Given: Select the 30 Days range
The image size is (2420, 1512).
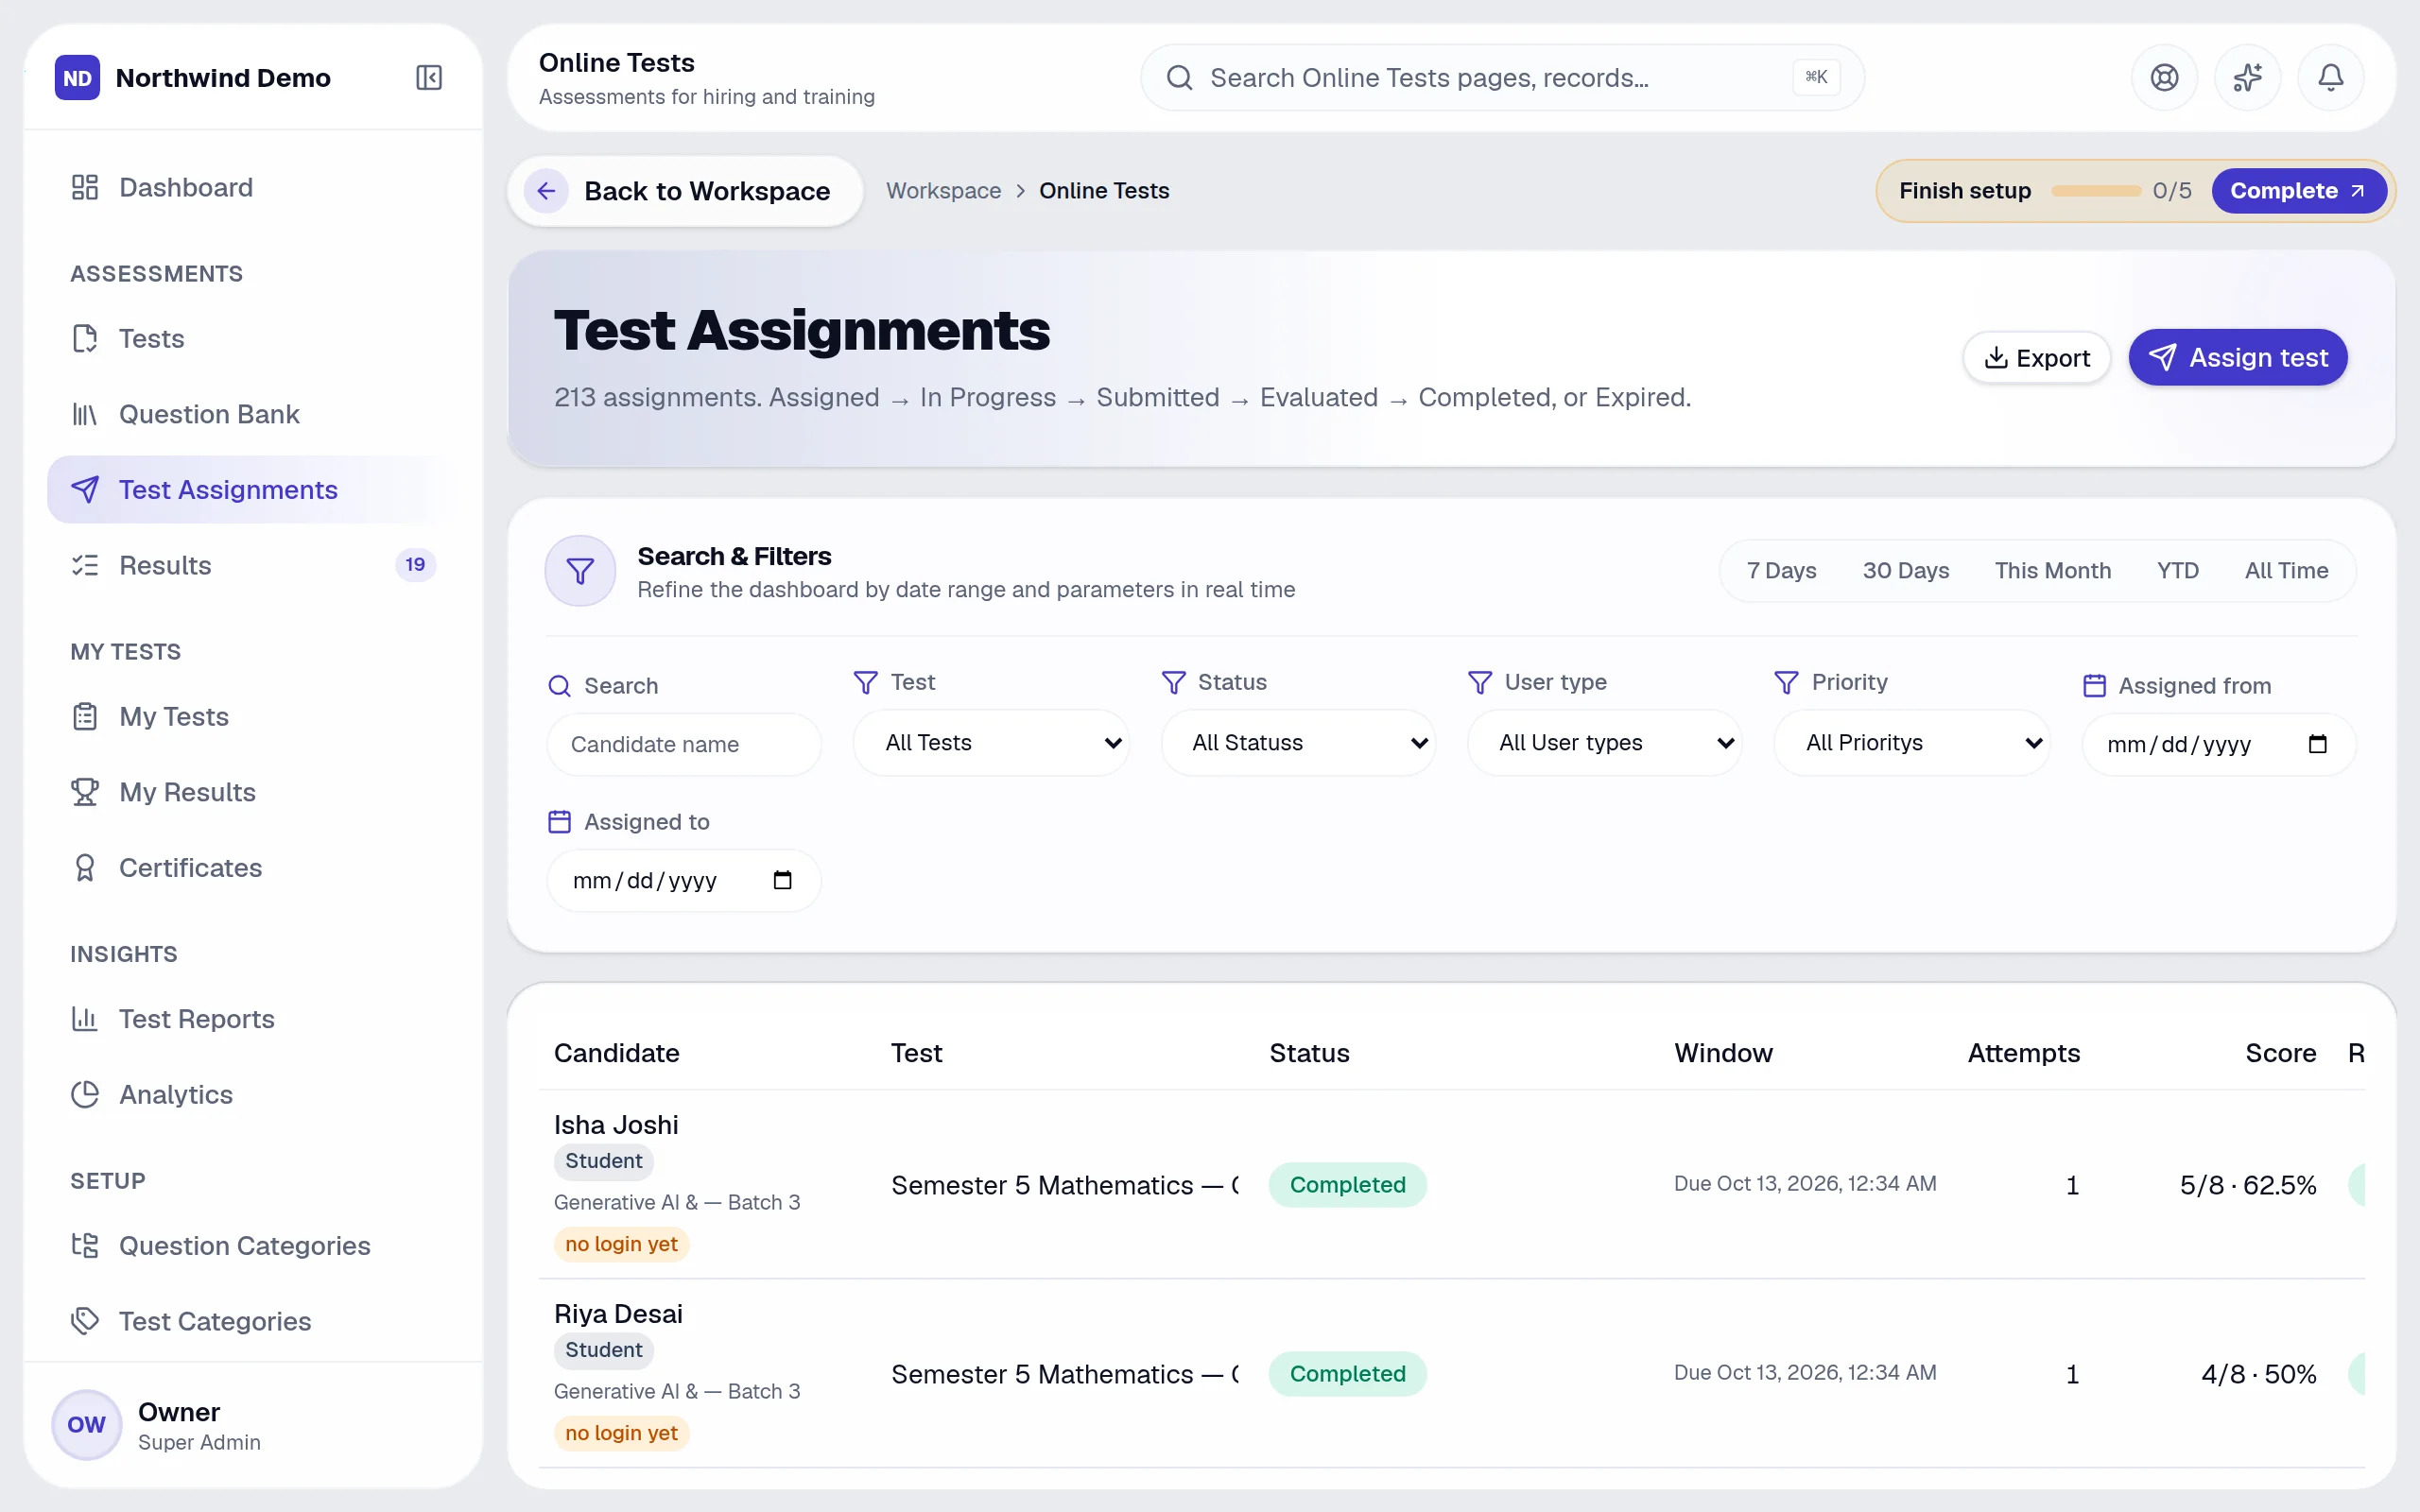Looking at the screenshot, I should pyautogui.click(x=1905, y=571).
